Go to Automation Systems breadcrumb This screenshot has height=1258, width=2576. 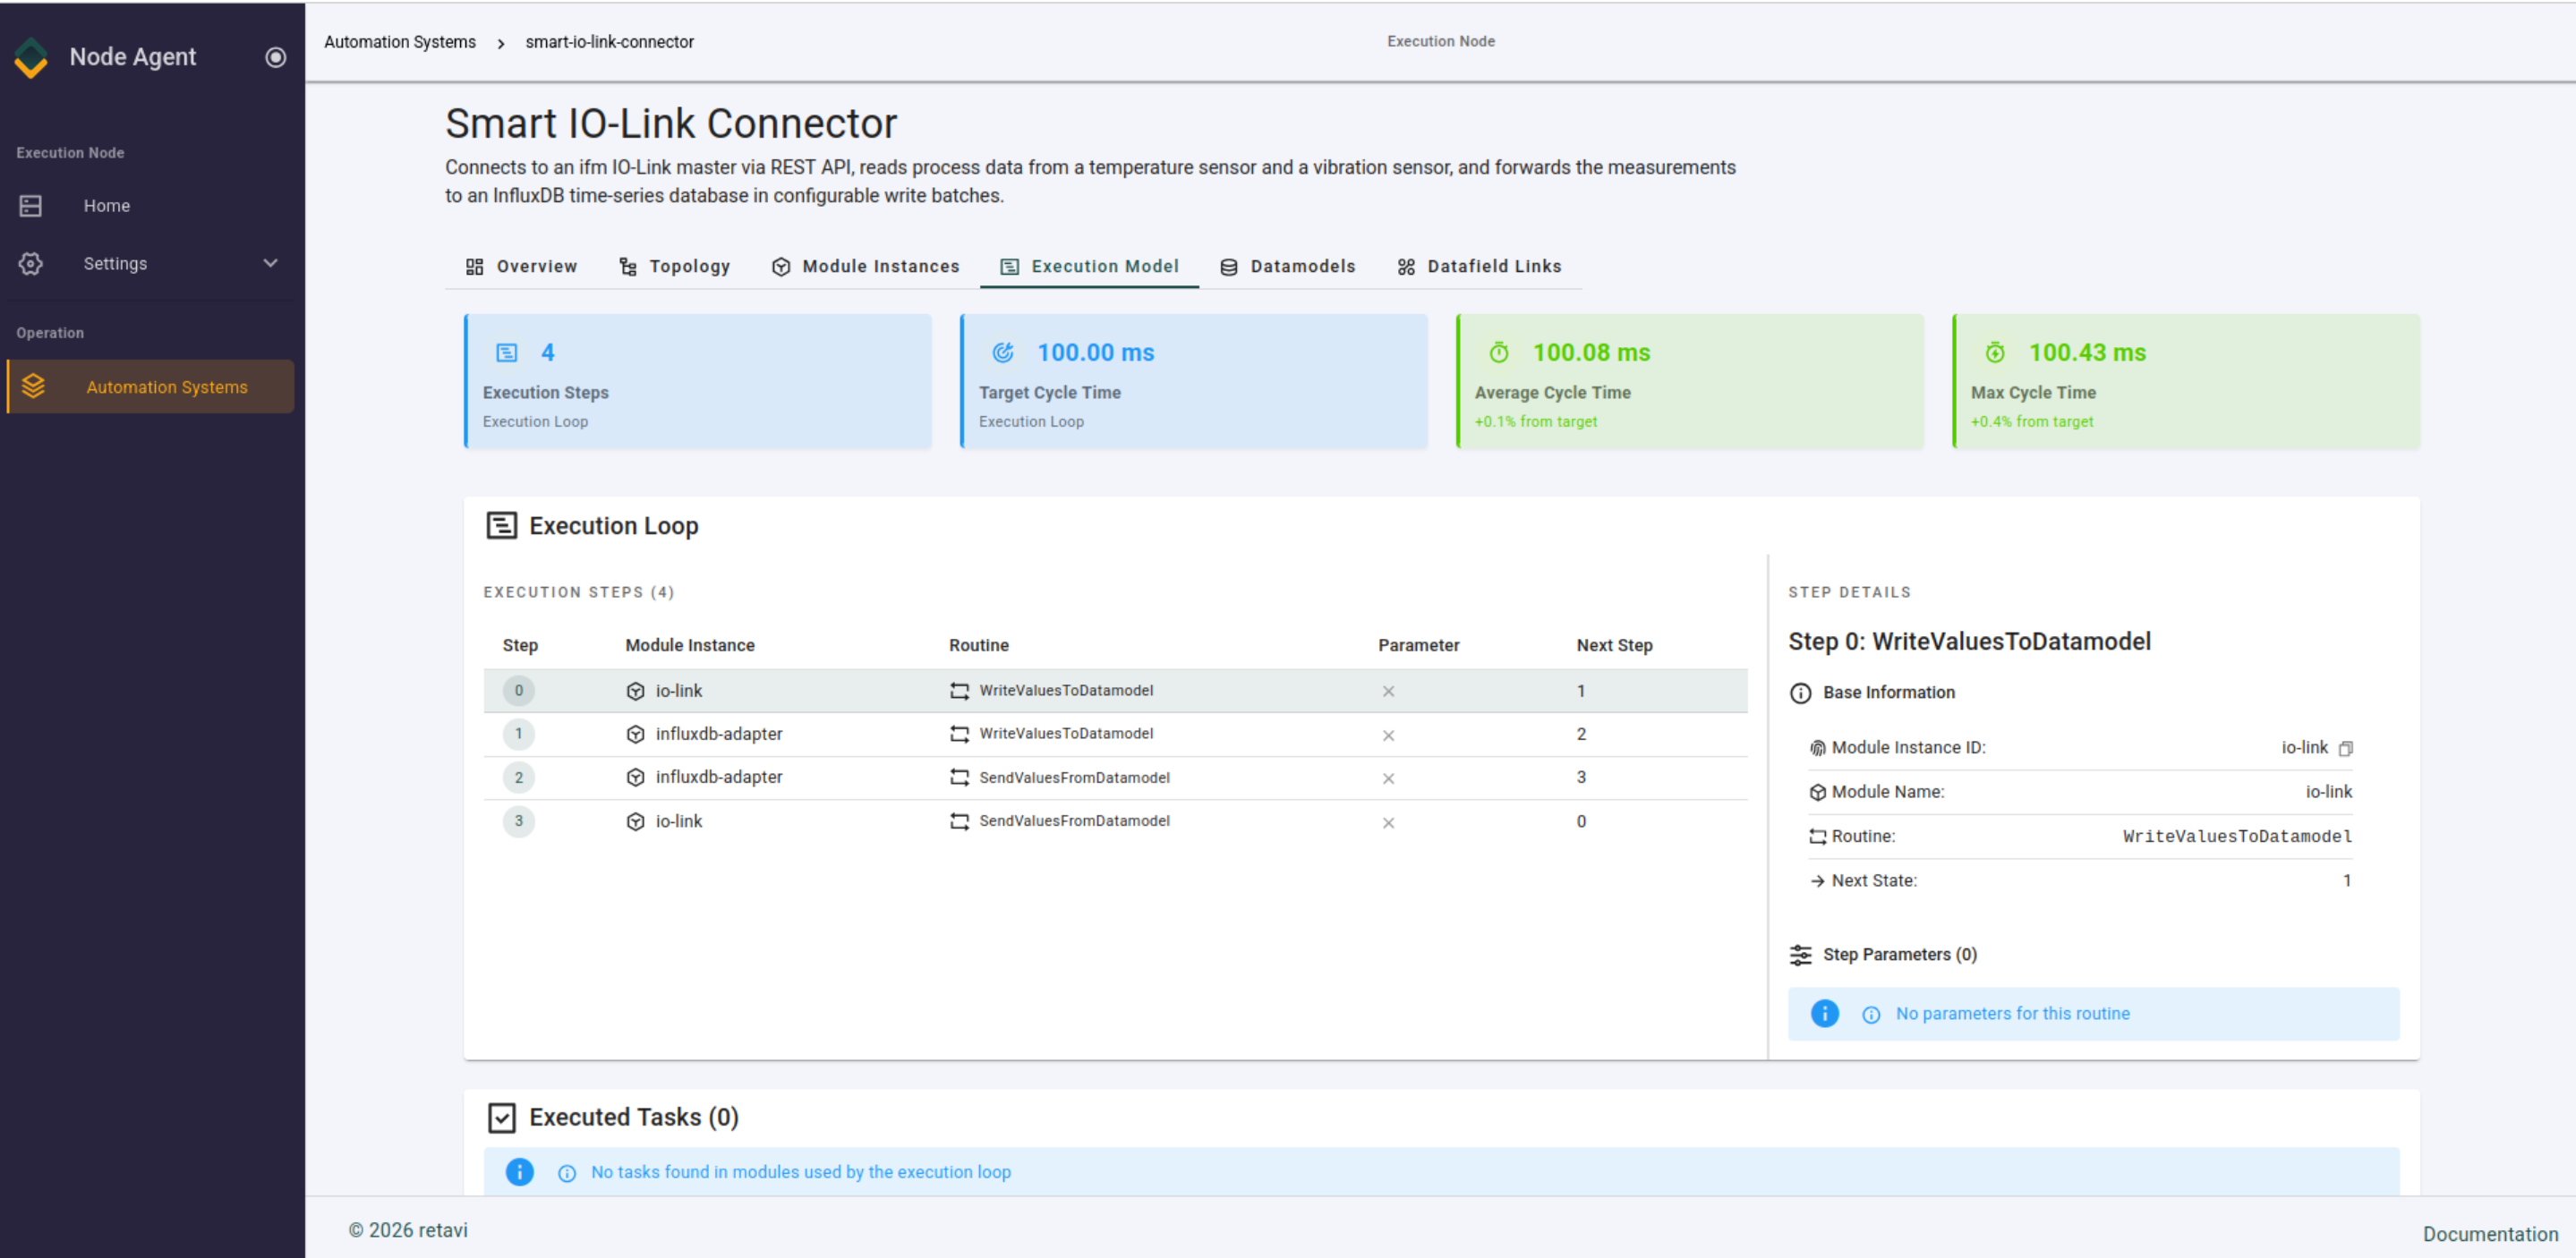[400, 42]
